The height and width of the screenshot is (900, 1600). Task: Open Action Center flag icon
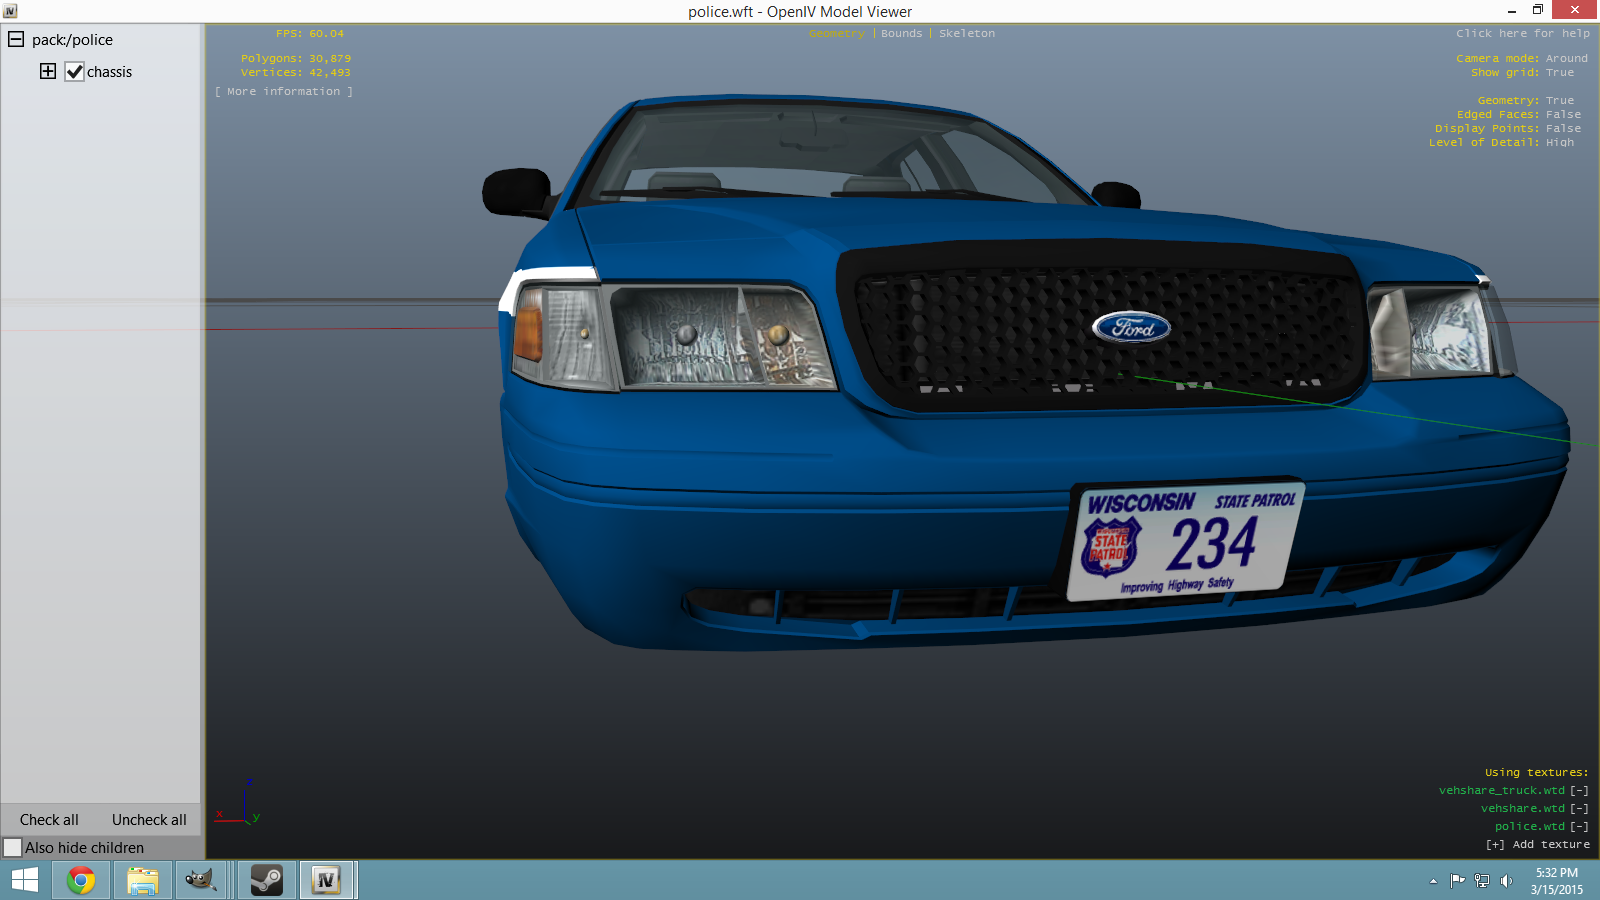click(1457, 881)
